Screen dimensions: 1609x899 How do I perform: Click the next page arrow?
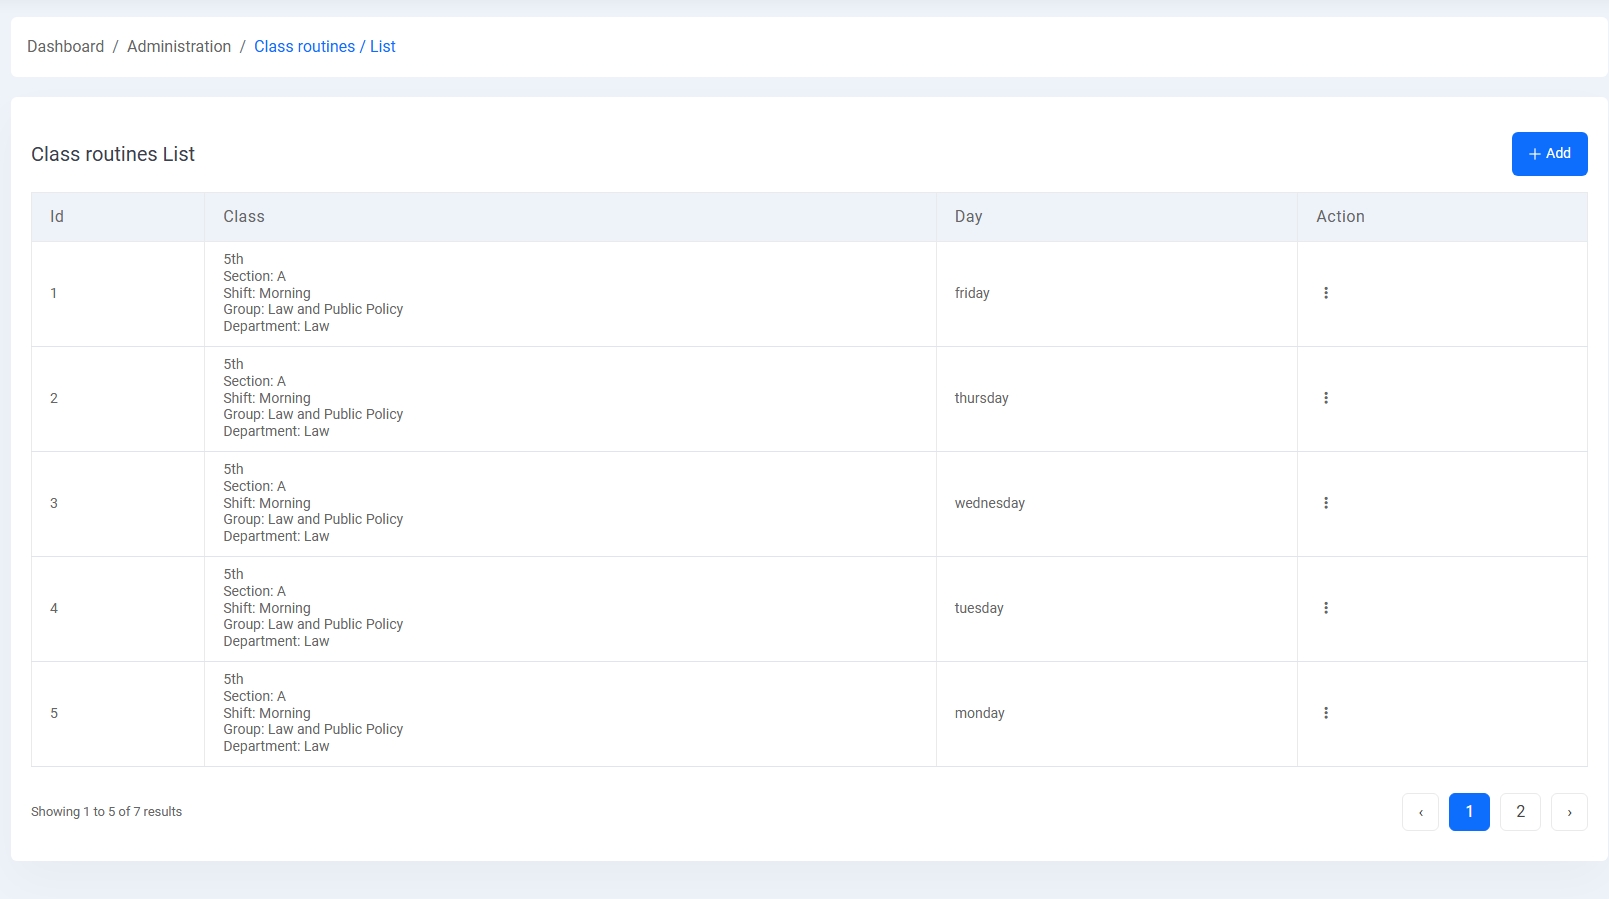click(x=1569, y=812)
